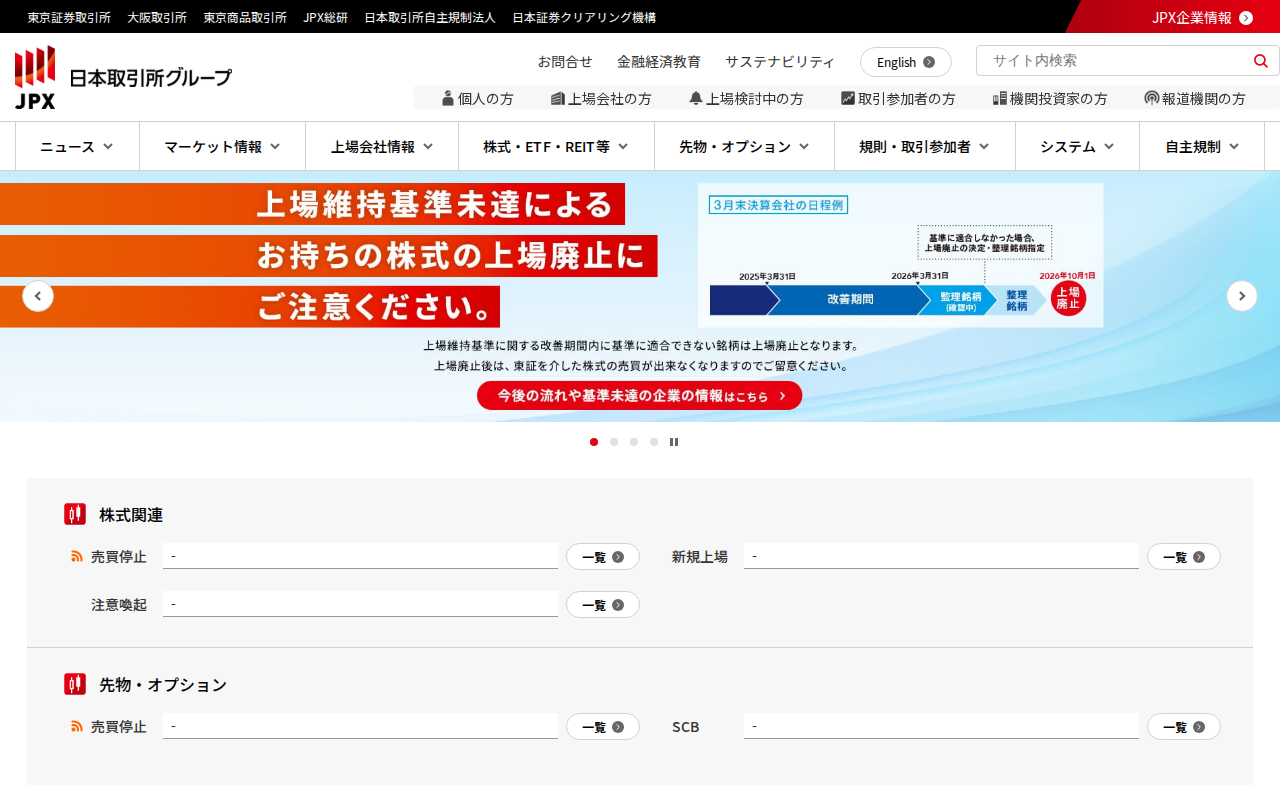Click the next slide arrow on banner
This screenshot has height=800, width=1280.
(x=1242, y=296)
